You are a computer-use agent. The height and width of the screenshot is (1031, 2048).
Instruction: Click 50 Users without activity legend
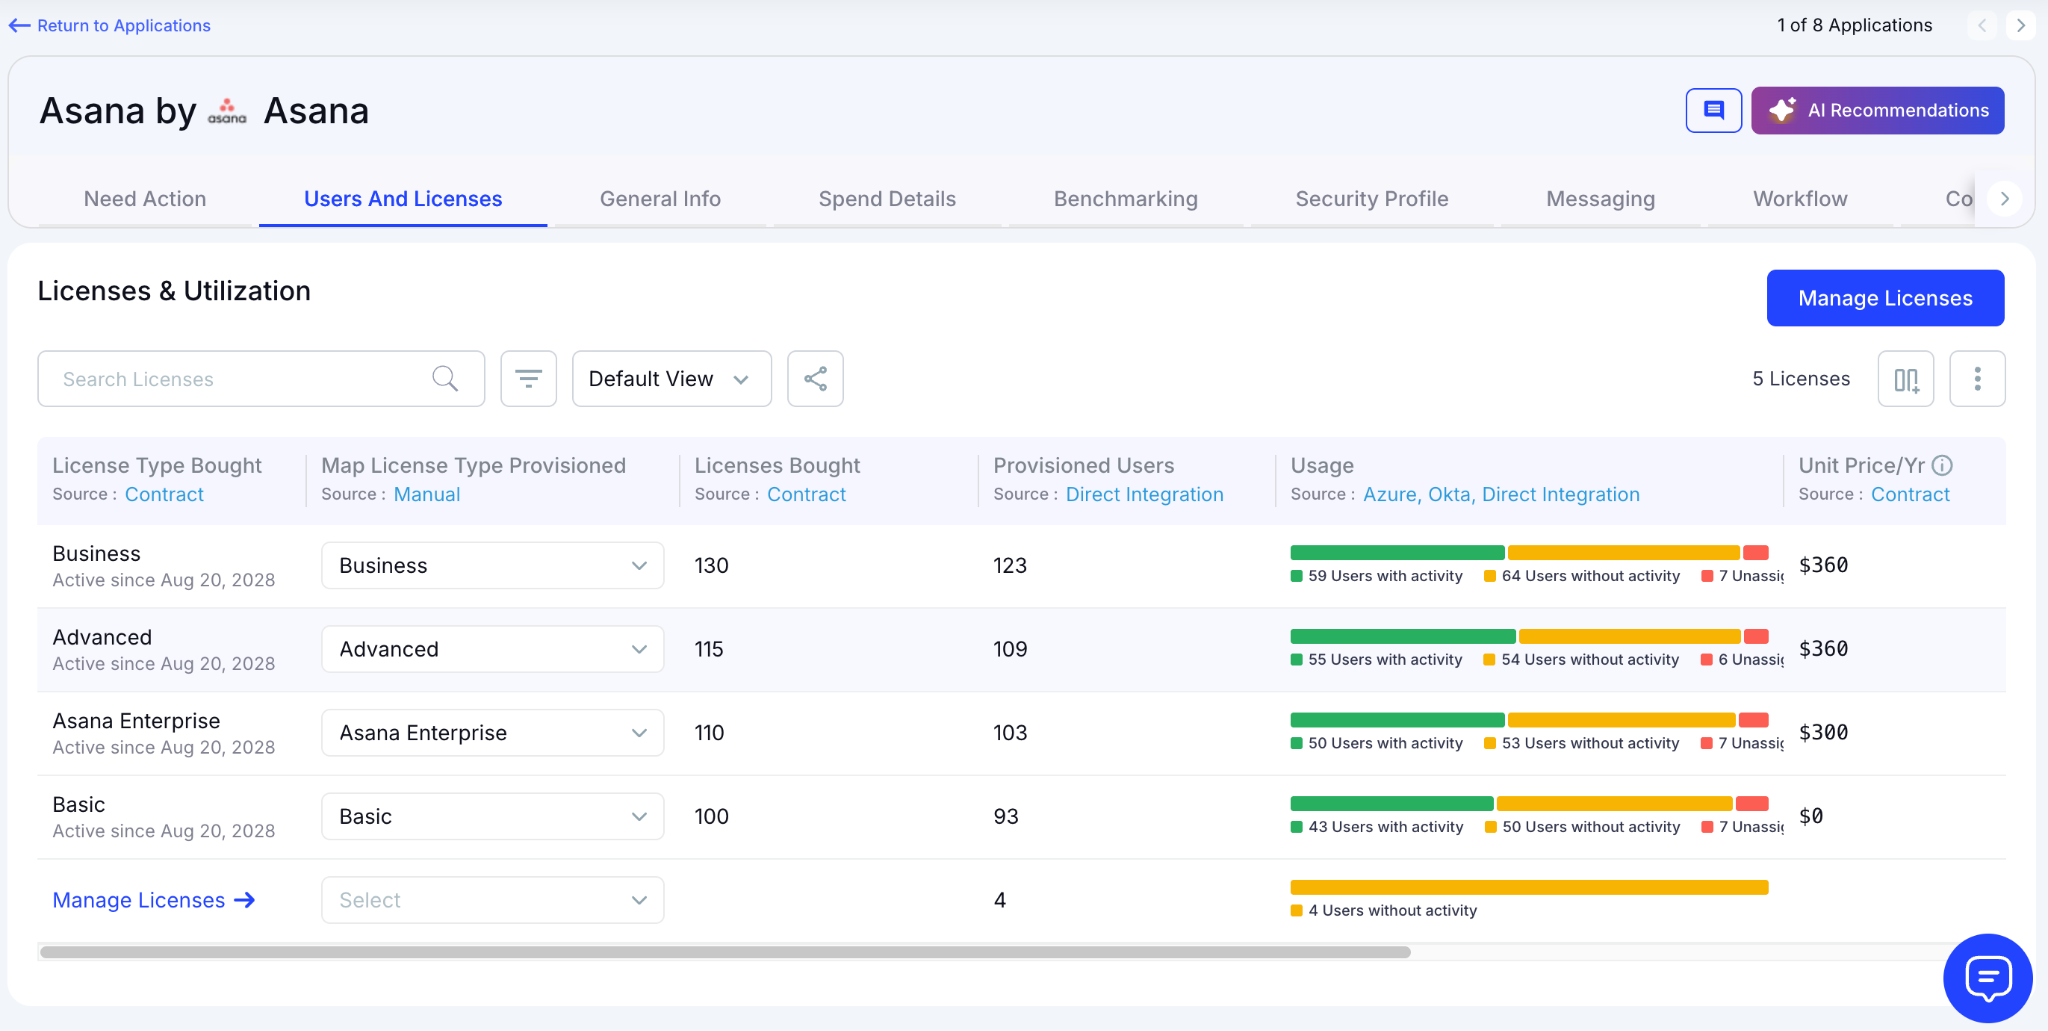[x=1583, y=827]
